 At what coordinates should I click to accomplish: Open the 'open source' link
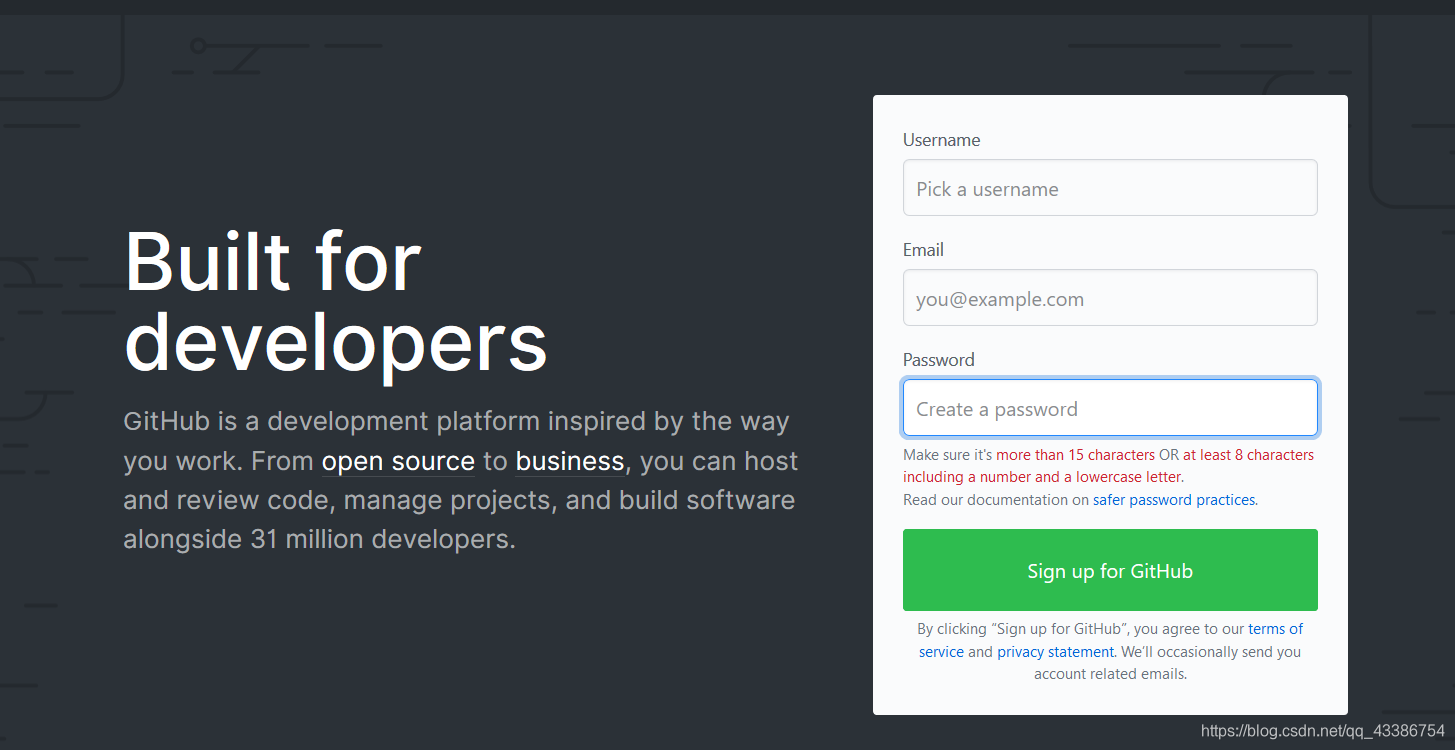[x=398, y=461]
